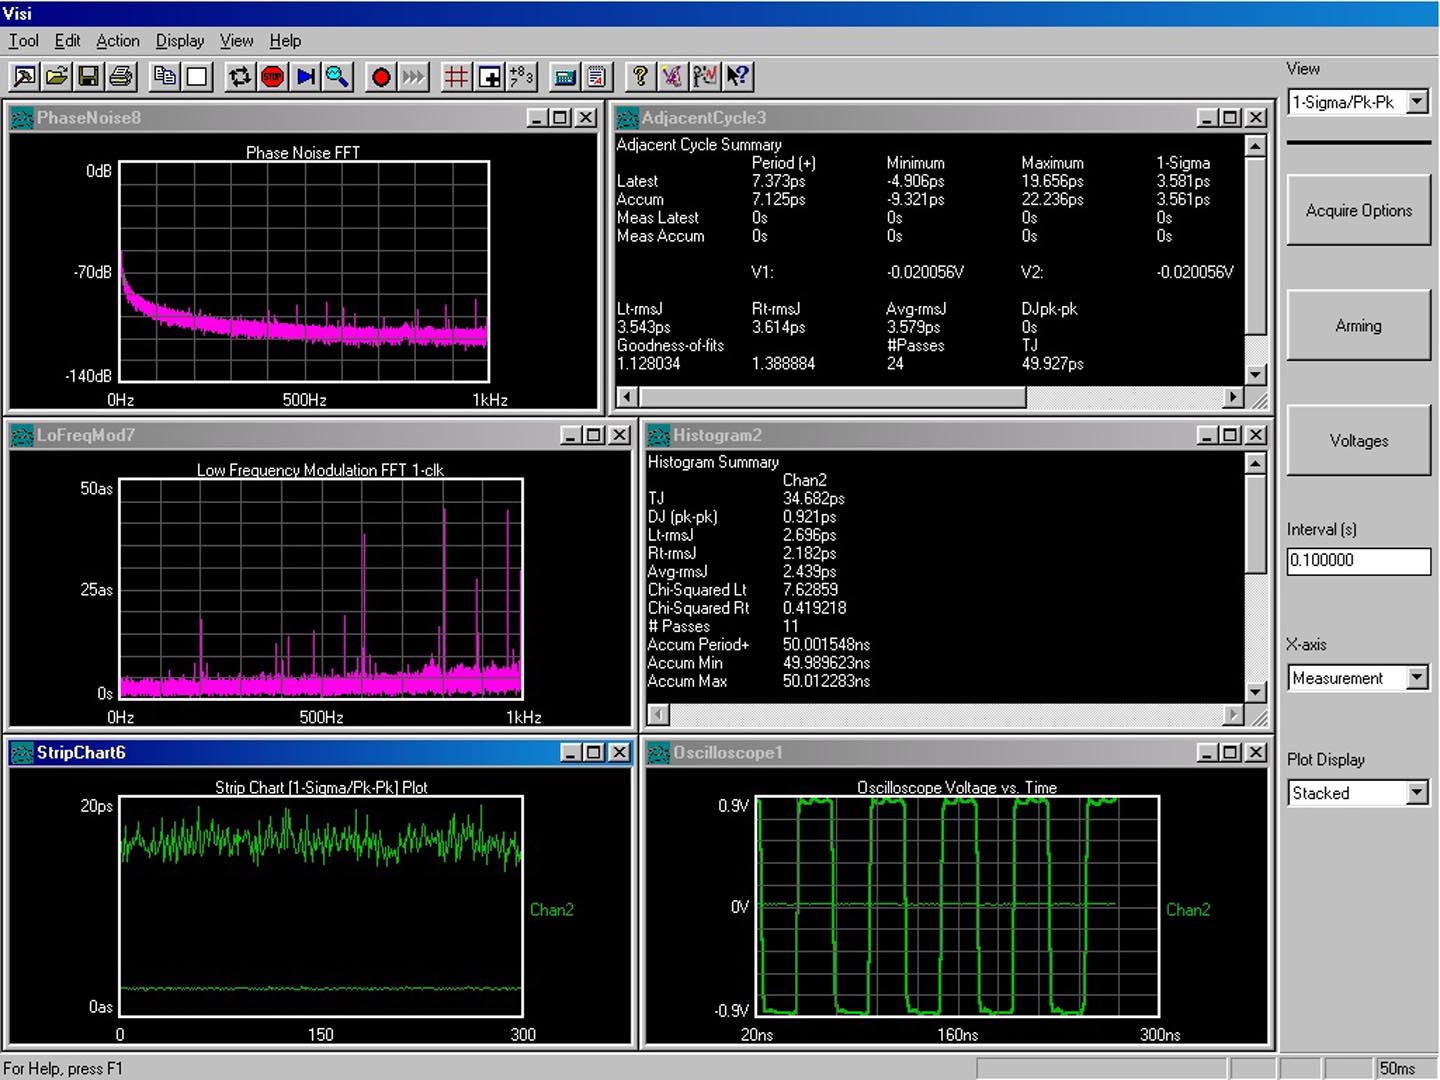This screenshot has height=1080, width=1440.
Task: Click the blank white square toolbar icon
Action: coord(197,76)
